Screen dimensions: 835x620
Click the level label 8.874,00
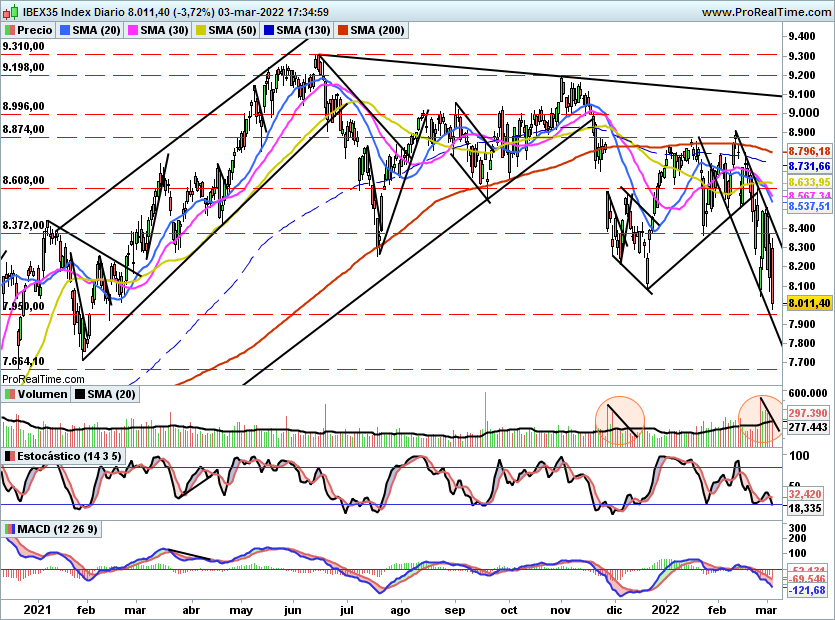coord(23,129)
